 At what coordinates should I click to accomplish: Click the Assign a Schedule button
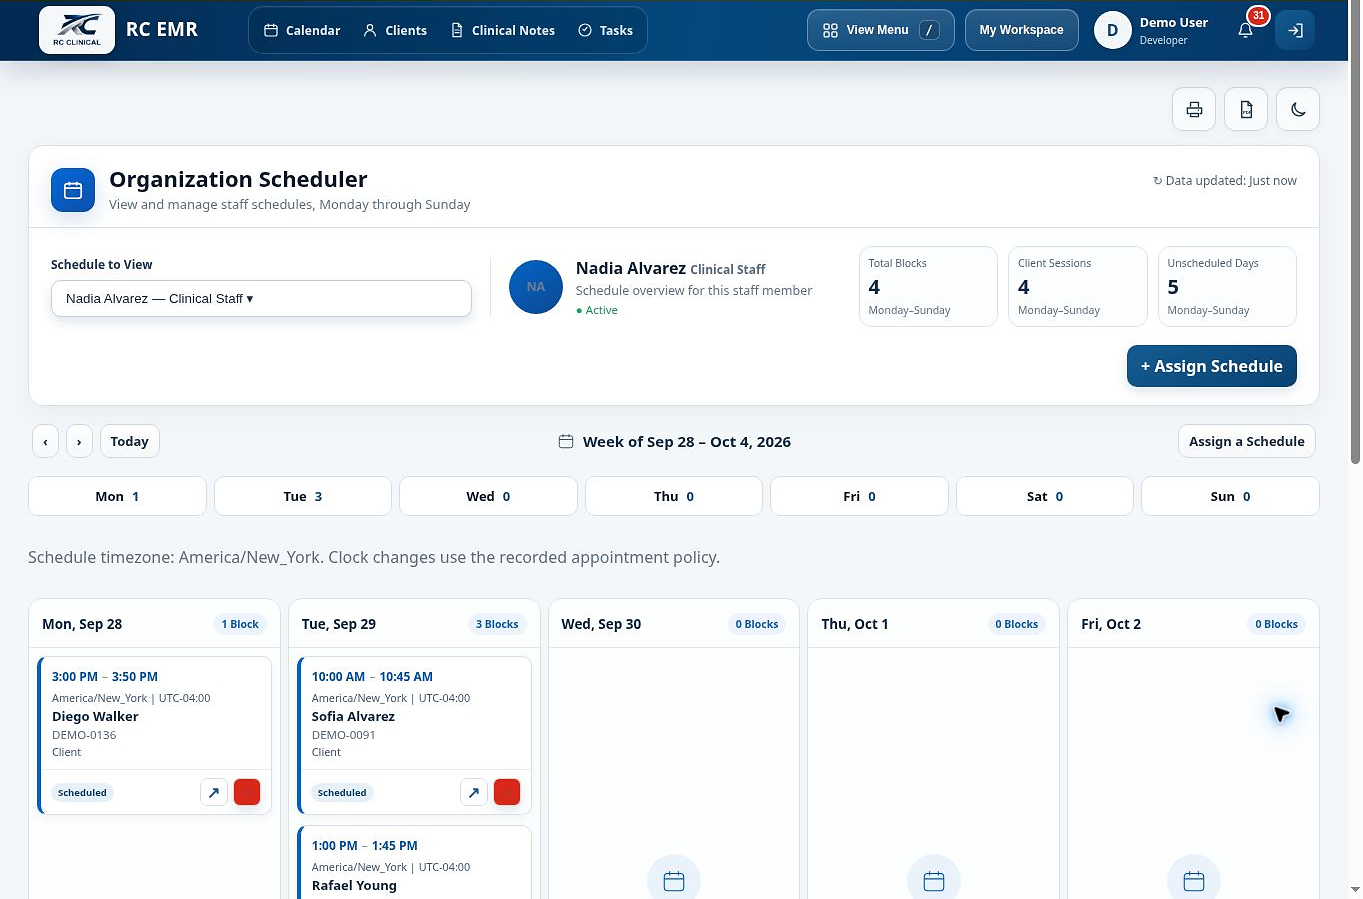pos(1247,441)
